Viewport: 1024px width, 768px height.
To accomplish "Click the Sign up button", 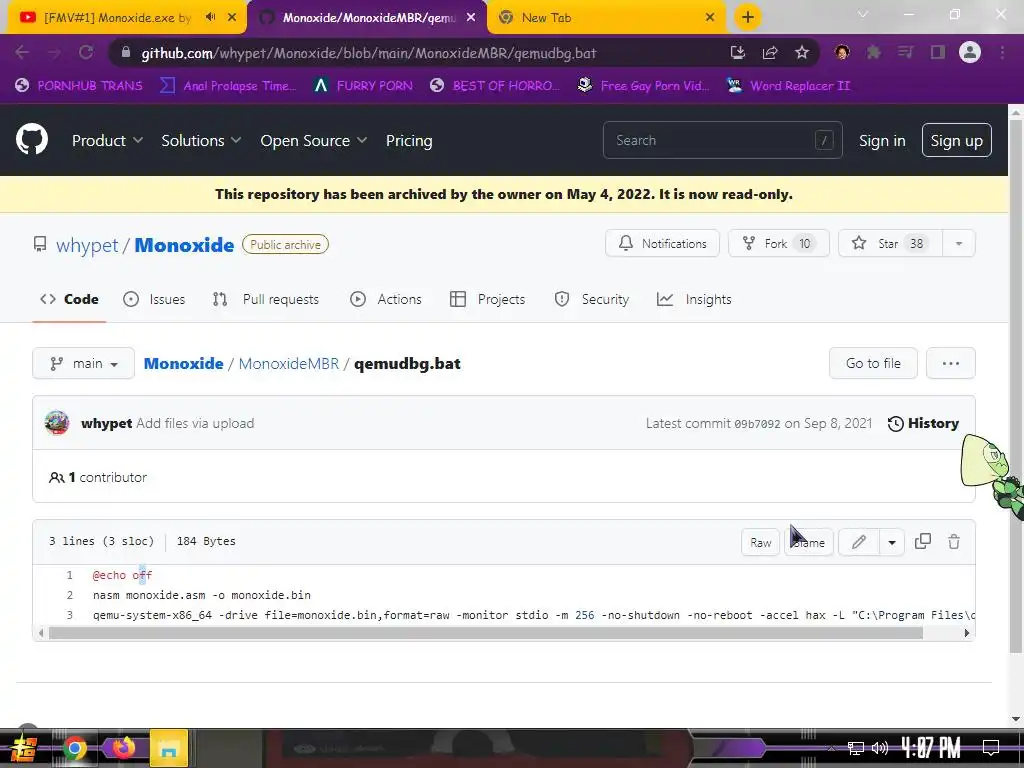I will click(x=957, y=140).
